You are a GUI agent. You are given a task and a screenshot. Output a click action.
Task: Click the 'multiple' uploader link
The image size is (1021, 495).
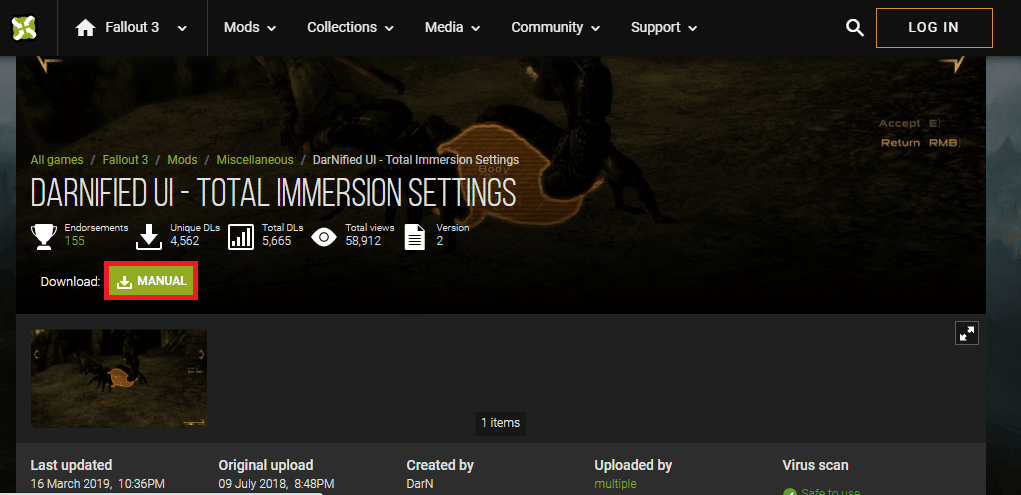615,484
